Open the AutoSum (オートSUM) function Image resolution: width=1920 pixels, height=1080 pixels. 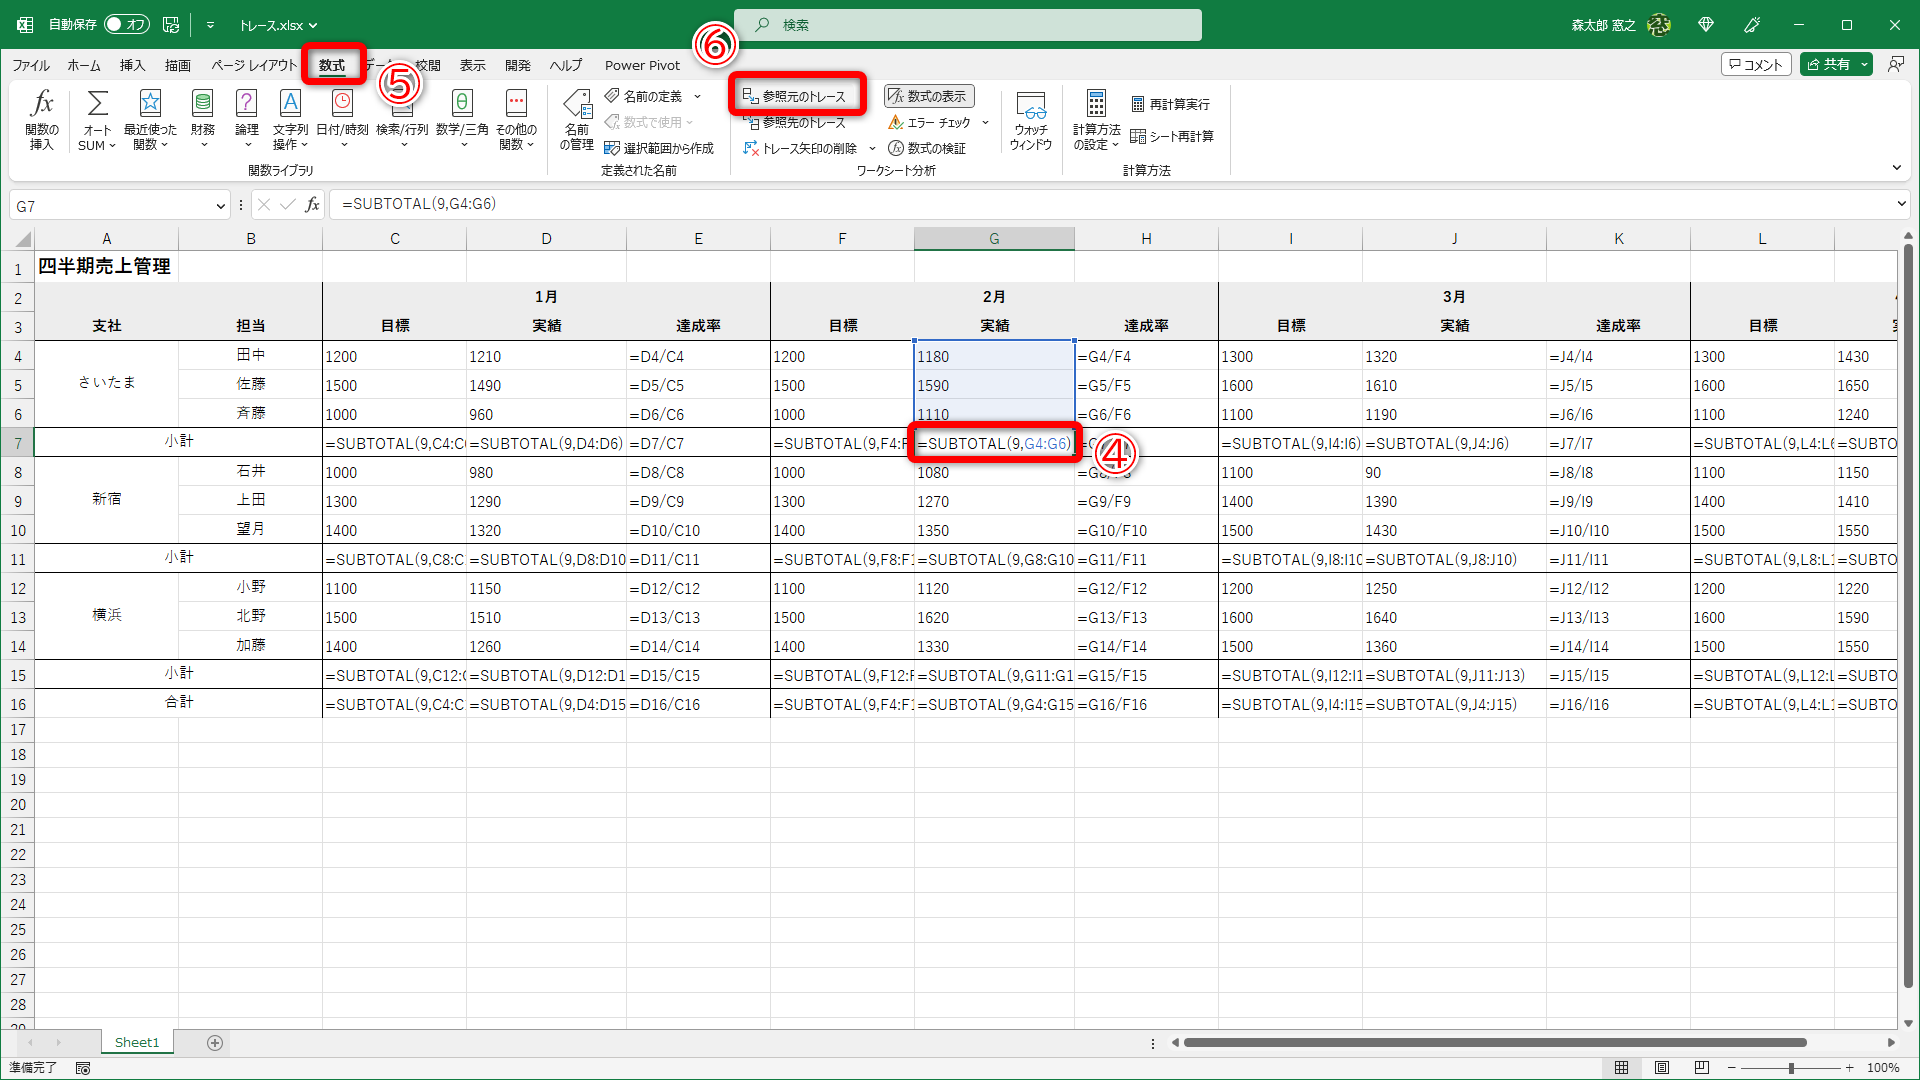click(x=97, y=104)
